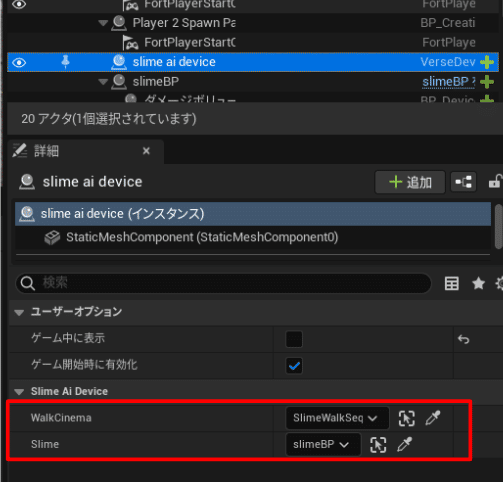Click Slime property label
Image resolution: width=503 pixels, height=482 pixels.
(45, 444)
